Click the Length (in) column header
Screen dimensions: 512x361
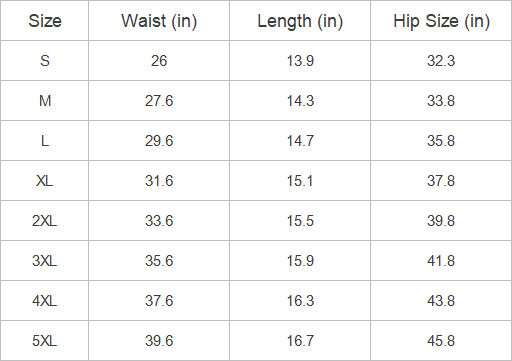pyautogui.click(x=300, y=21)
